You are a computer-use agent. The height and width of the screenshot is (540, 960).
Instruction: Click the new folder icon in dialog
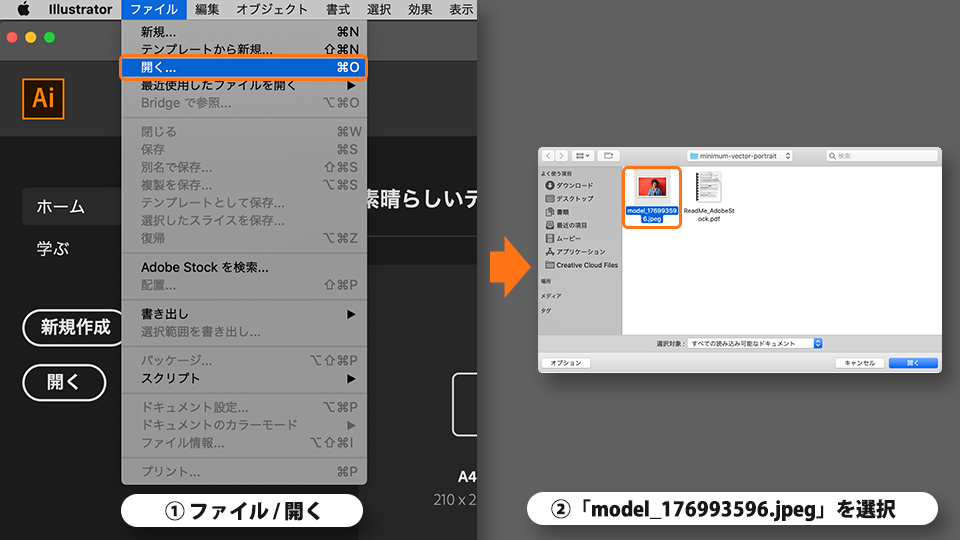tap(609, 156)
